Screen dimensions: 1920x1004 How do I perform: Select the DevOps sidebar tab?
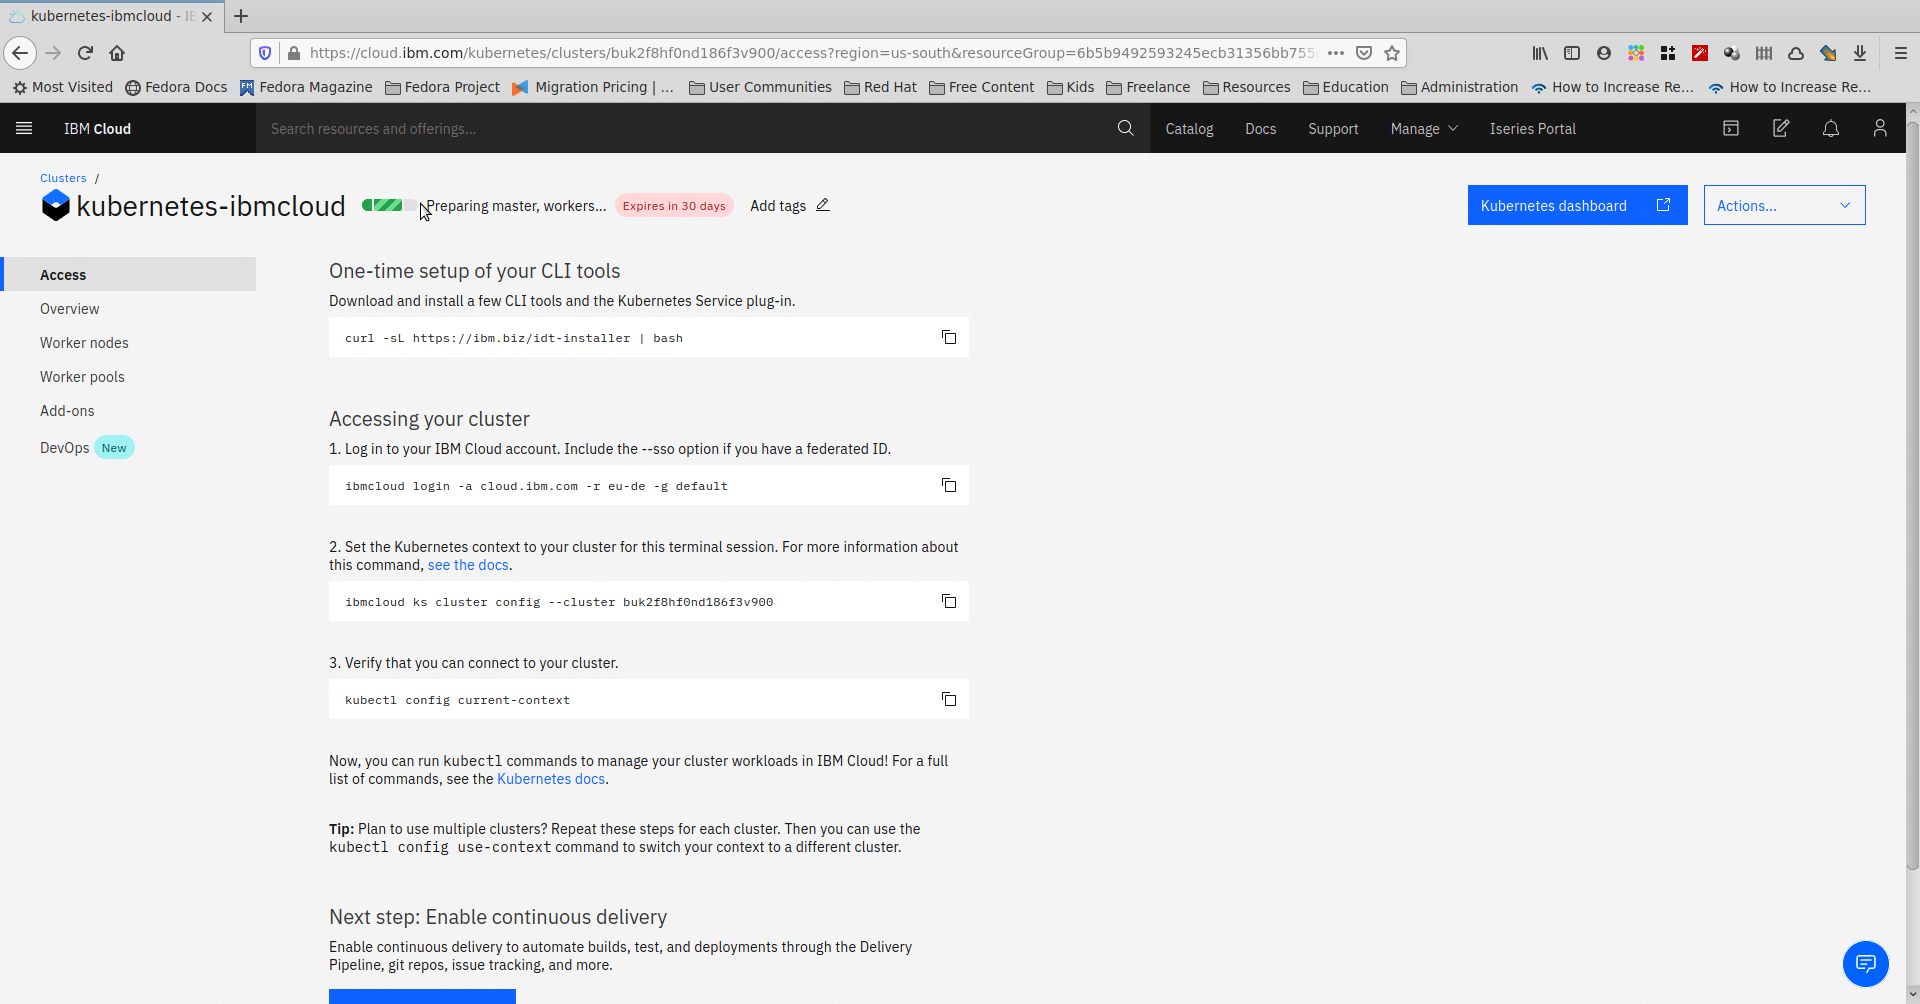coord(128,447)
